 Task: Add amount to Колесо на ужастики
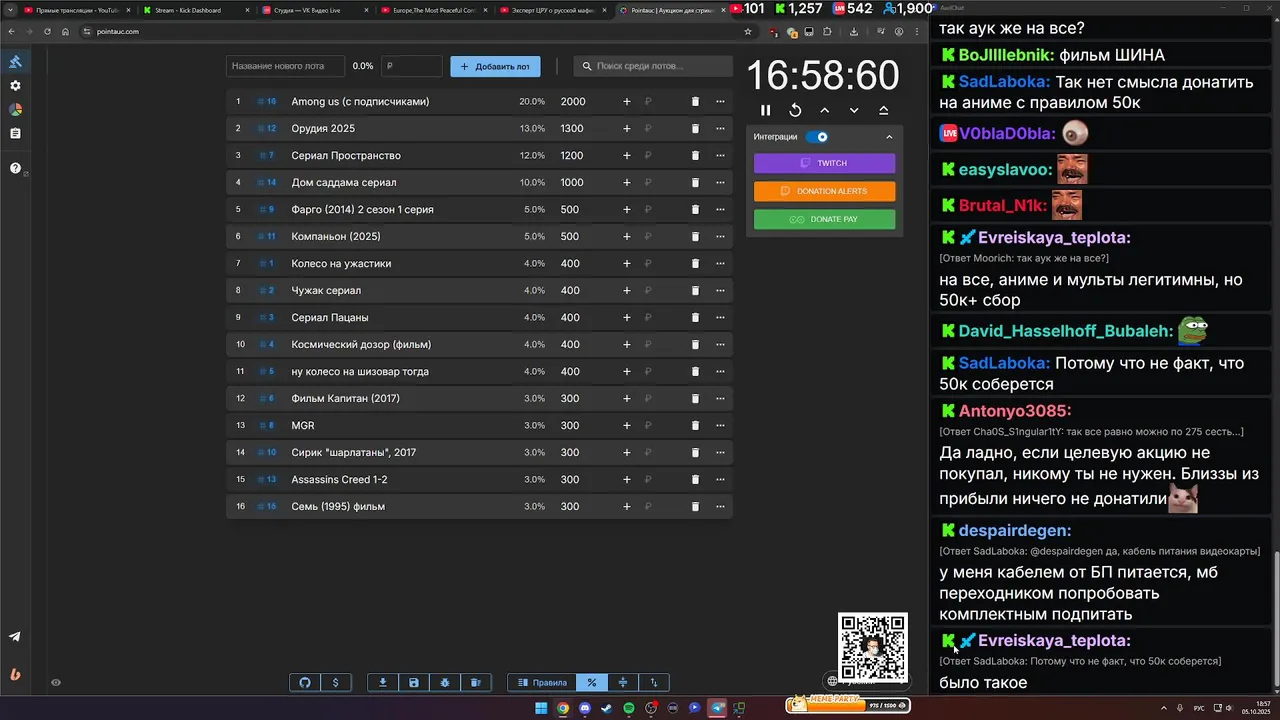coord(627,264)
